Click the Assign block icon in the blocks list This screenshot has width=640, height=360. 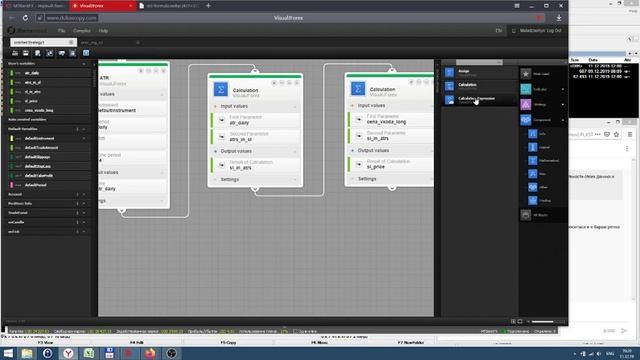click(449, 72)
